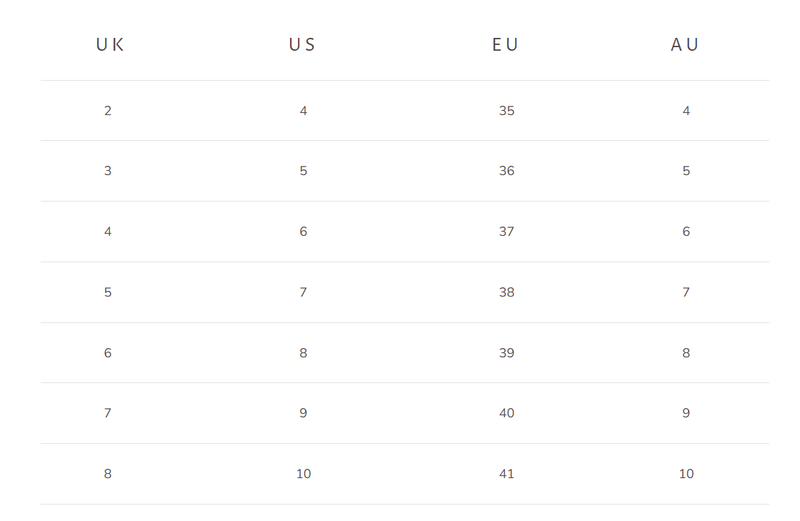Click the US size 10 cell
The height and width of the screenshot is (521, 800).
(303, 474)
